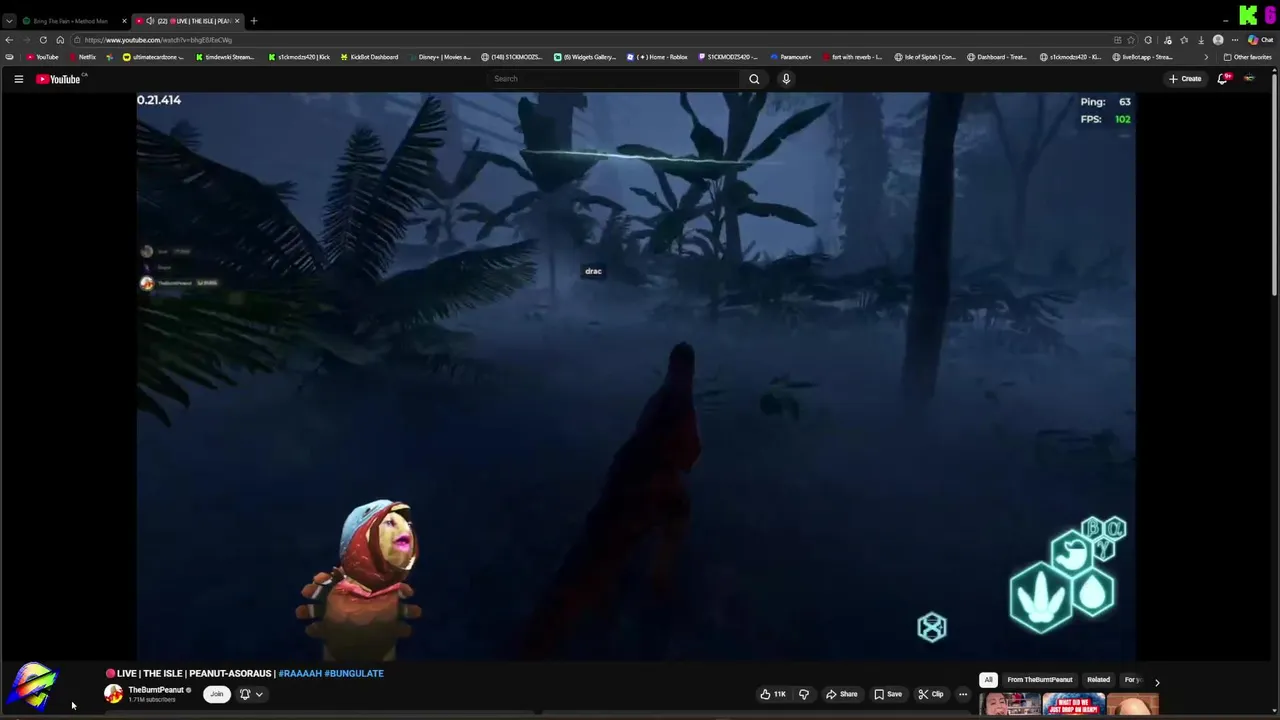The width and height of the screenshot is (1280, 720).
Task: Open the first recommended video thumbnail
Action: click(x=1010, y=705)
